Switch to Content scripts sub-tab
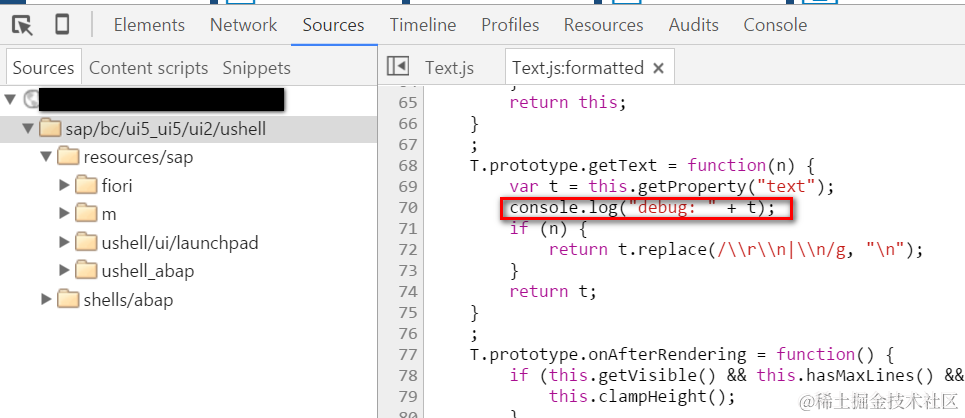965x418 pixels. tap(148, 68)
